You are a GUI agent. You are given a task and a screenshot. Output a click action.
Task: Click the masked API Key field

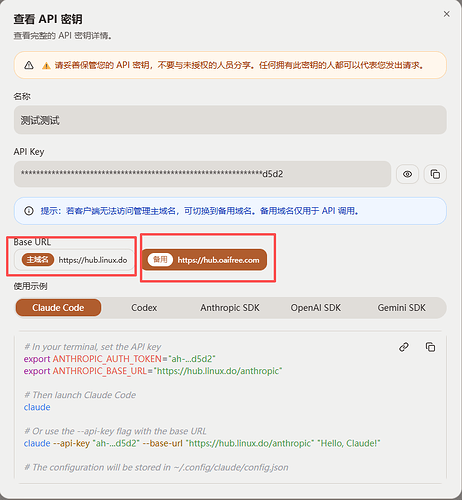(202, 174)
